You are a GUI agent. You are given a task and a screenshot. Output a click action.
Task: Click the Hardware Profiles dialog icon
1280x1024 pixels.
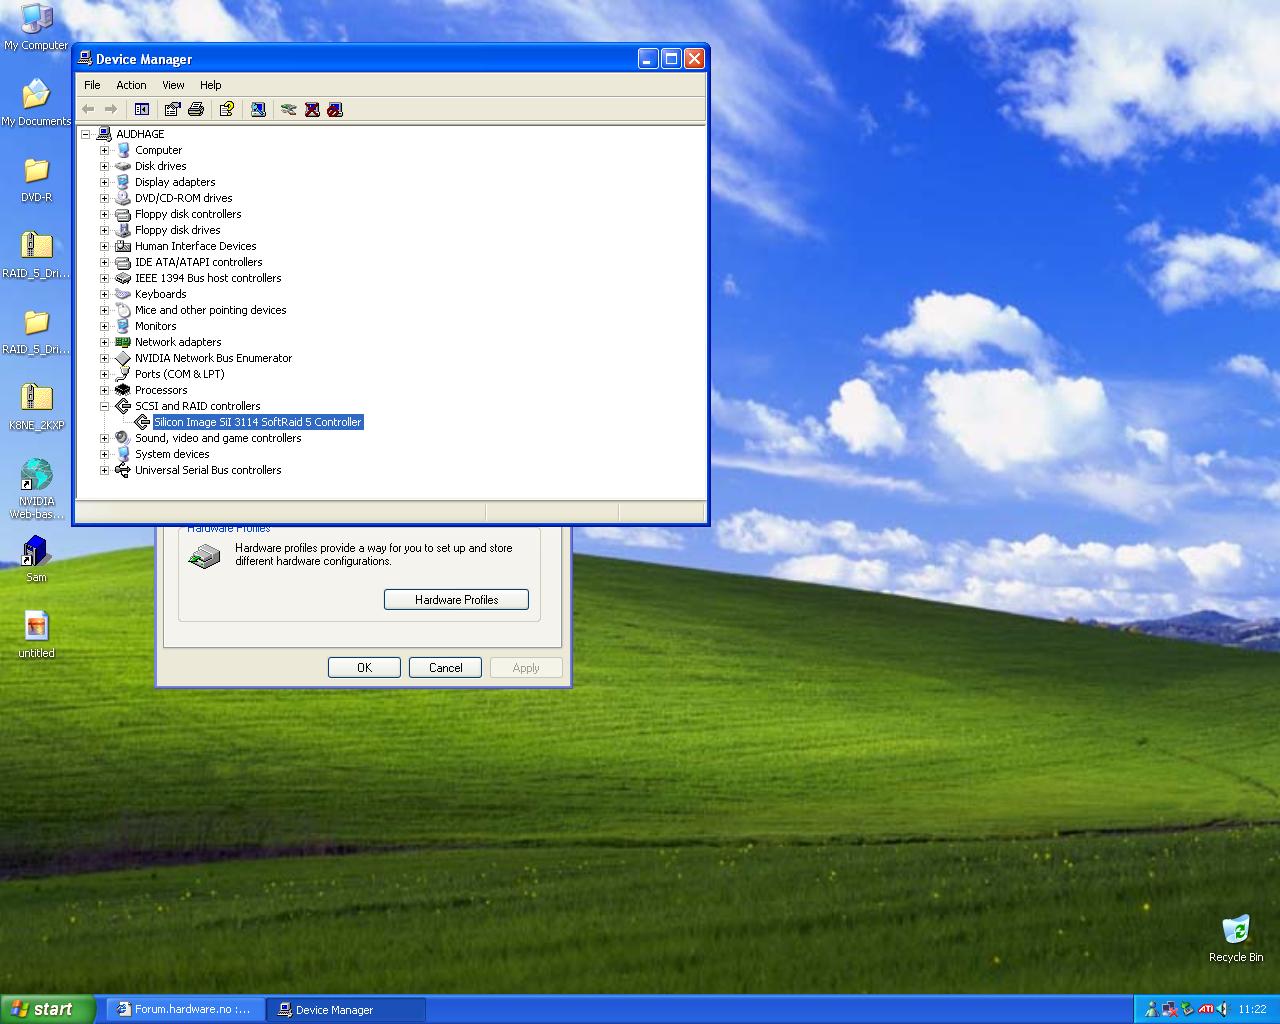[205, 556]
